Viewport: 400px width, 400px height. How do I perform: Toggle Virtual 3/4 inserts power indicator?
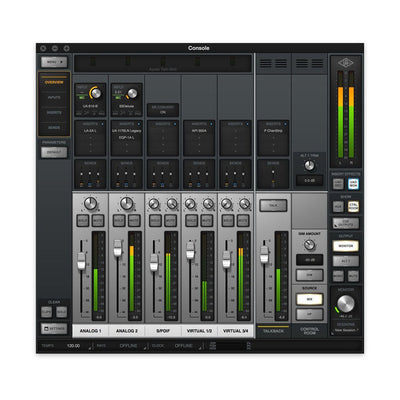(x=248, y=124)
